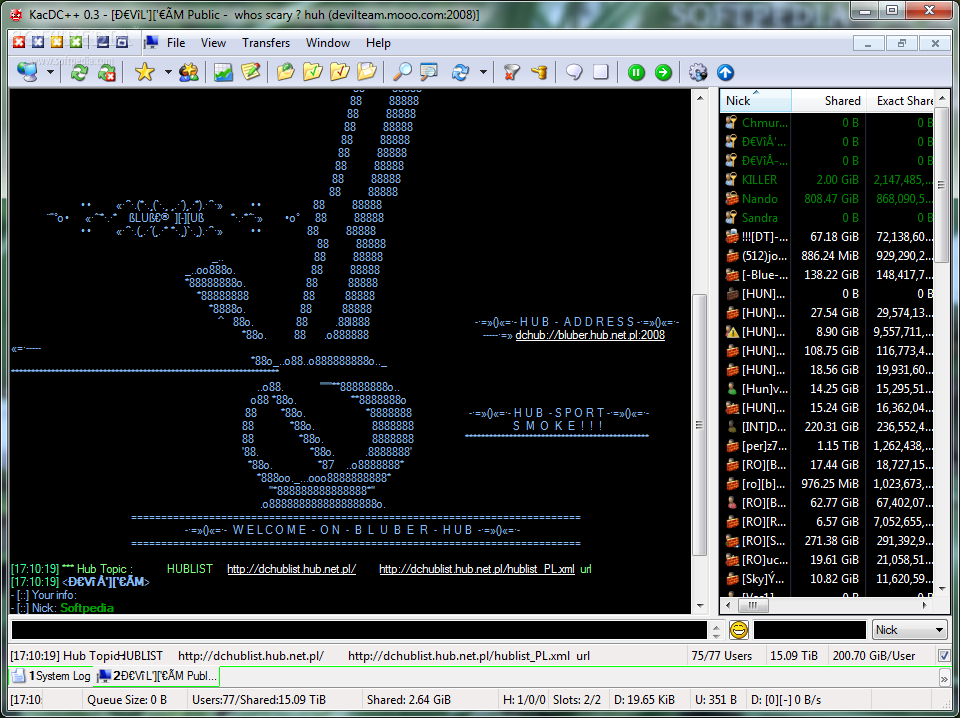
Task: Open Favorite Users star-and-people icon
Action: (189, 72)
